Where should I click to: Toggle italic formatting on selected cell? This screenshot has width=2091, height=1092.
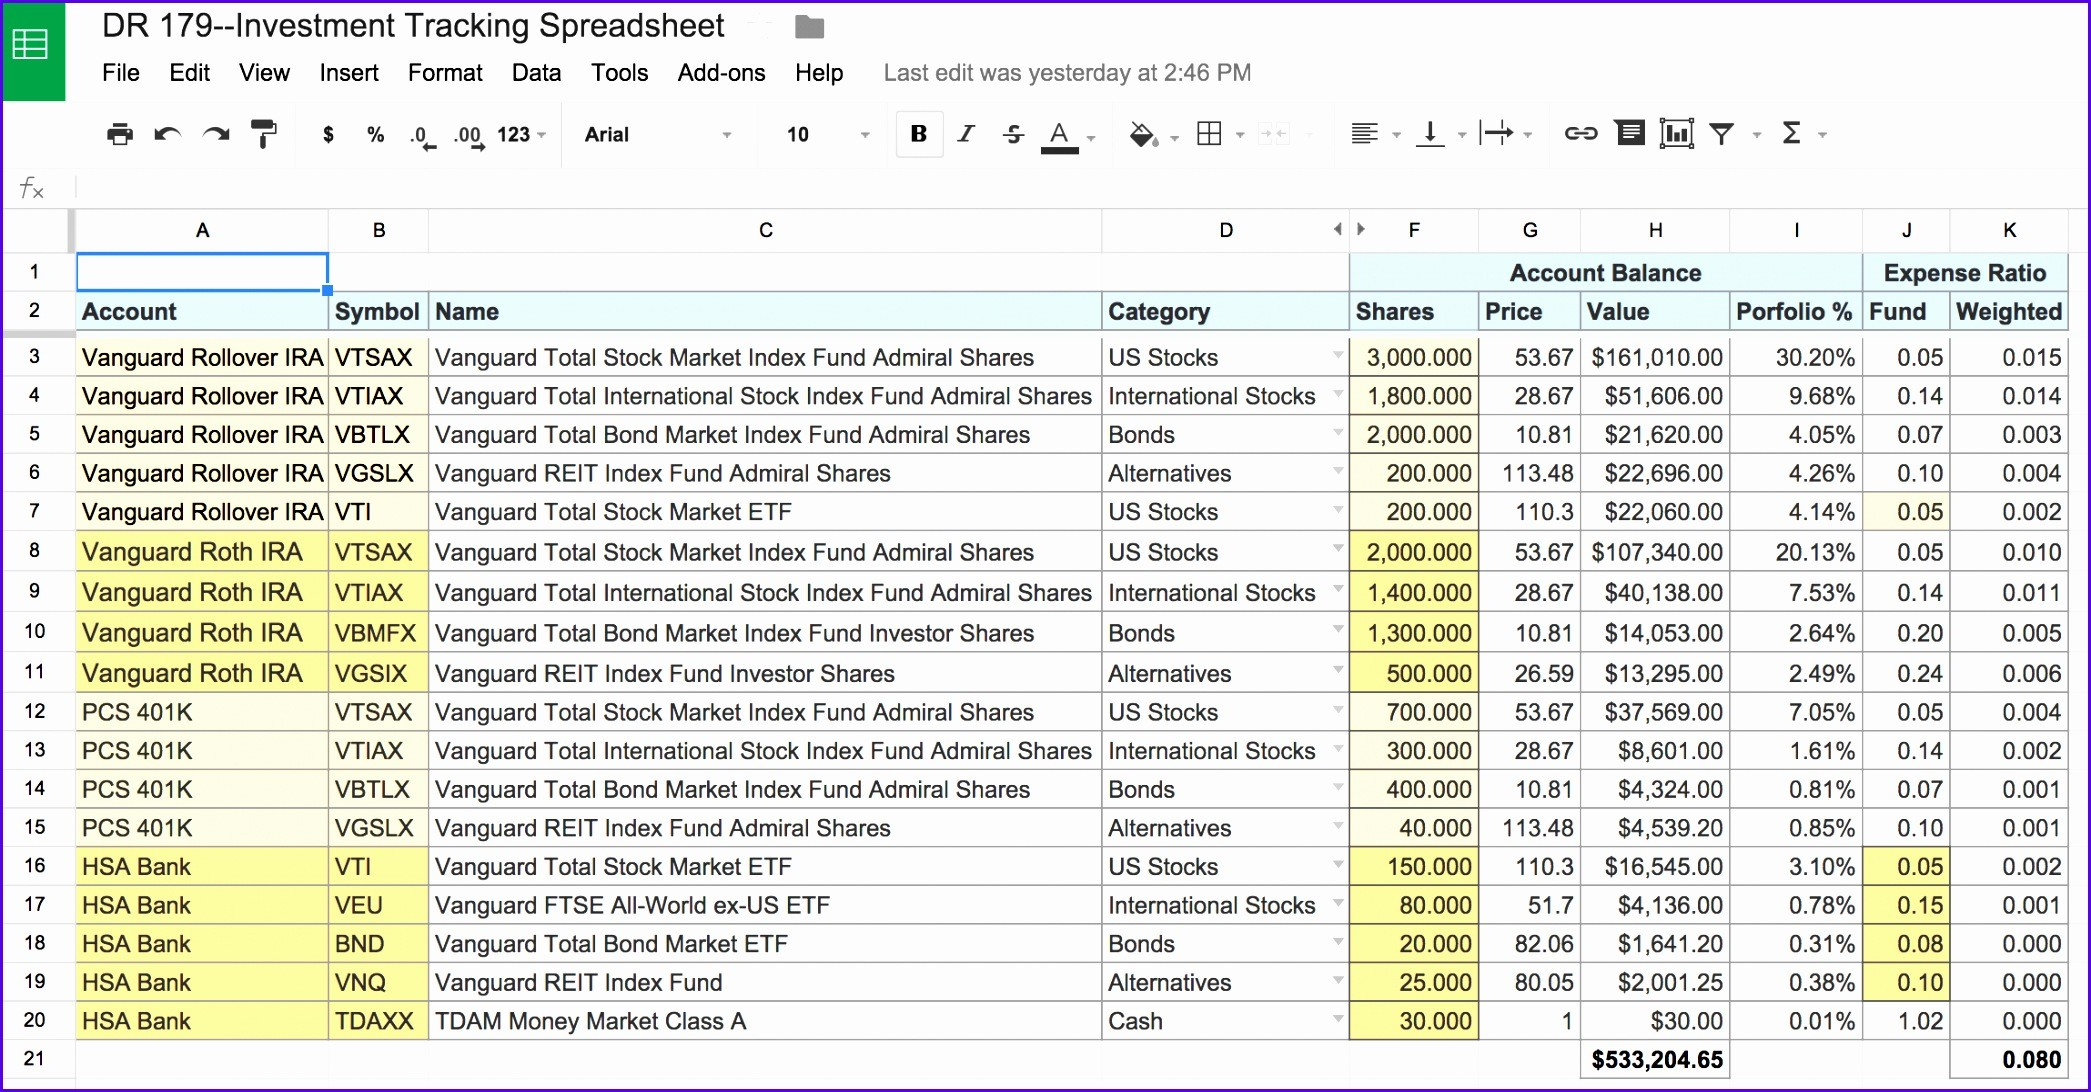tap(967, 134)
